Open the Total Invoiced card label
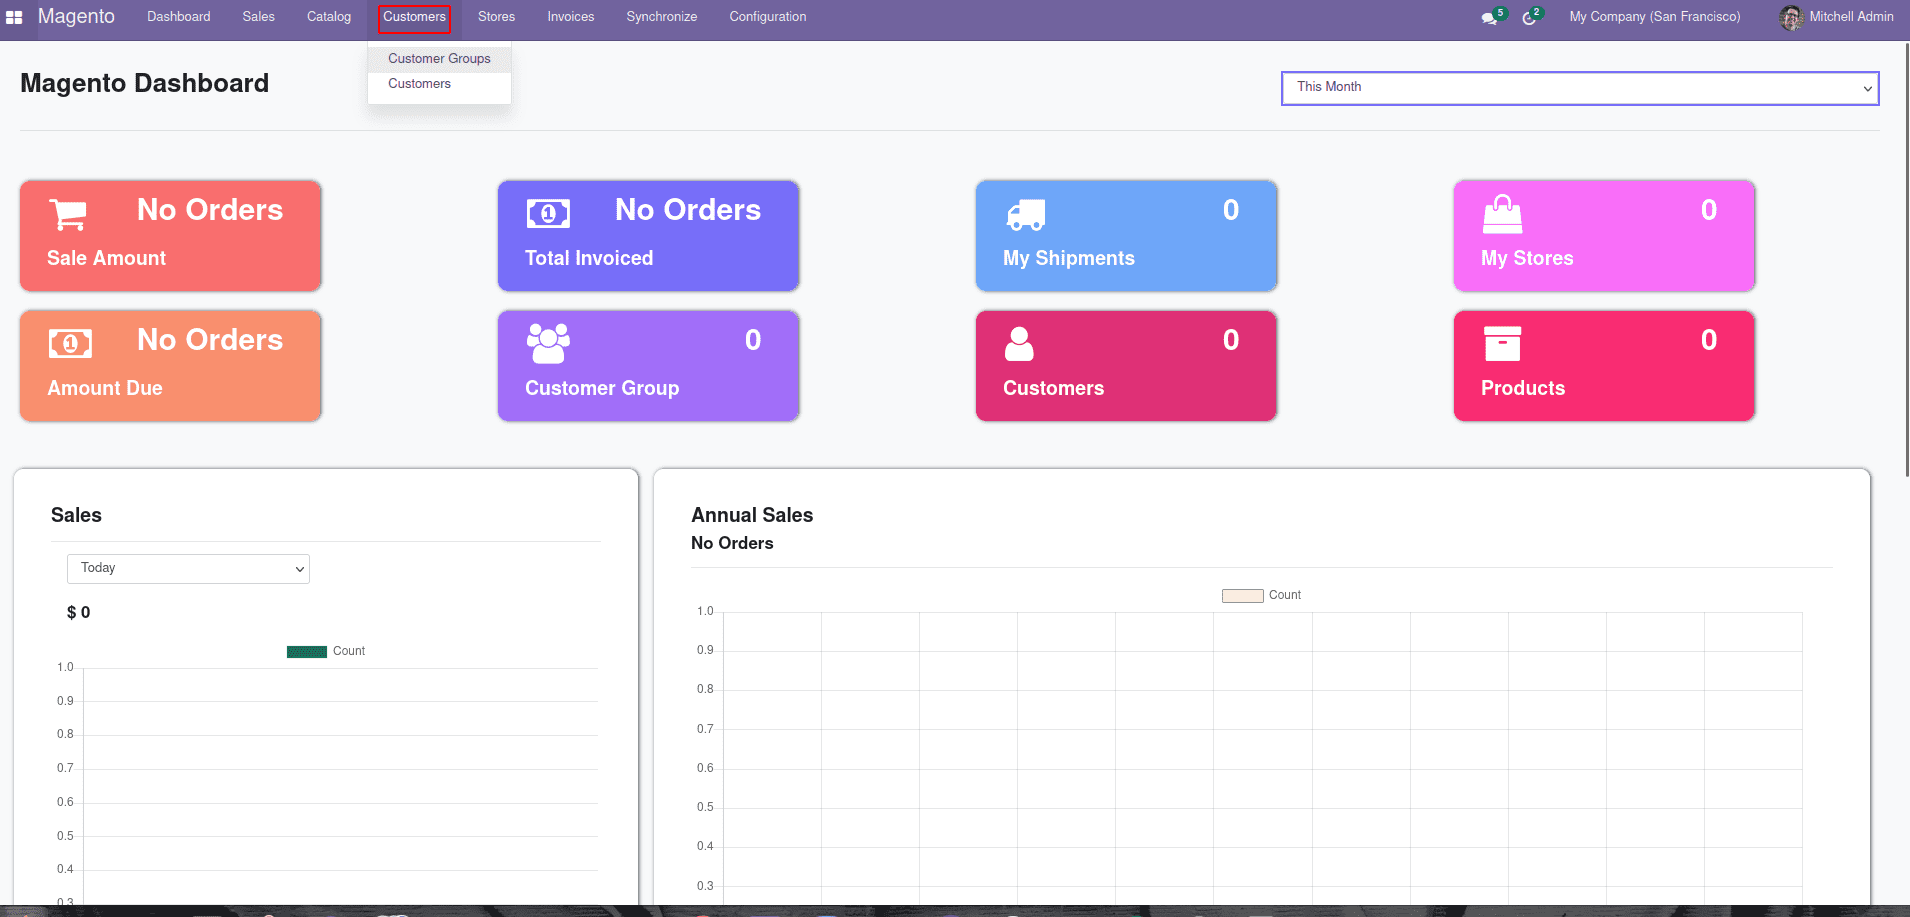The height and width of the screenshot is (917, 1910). coord(589,258)
